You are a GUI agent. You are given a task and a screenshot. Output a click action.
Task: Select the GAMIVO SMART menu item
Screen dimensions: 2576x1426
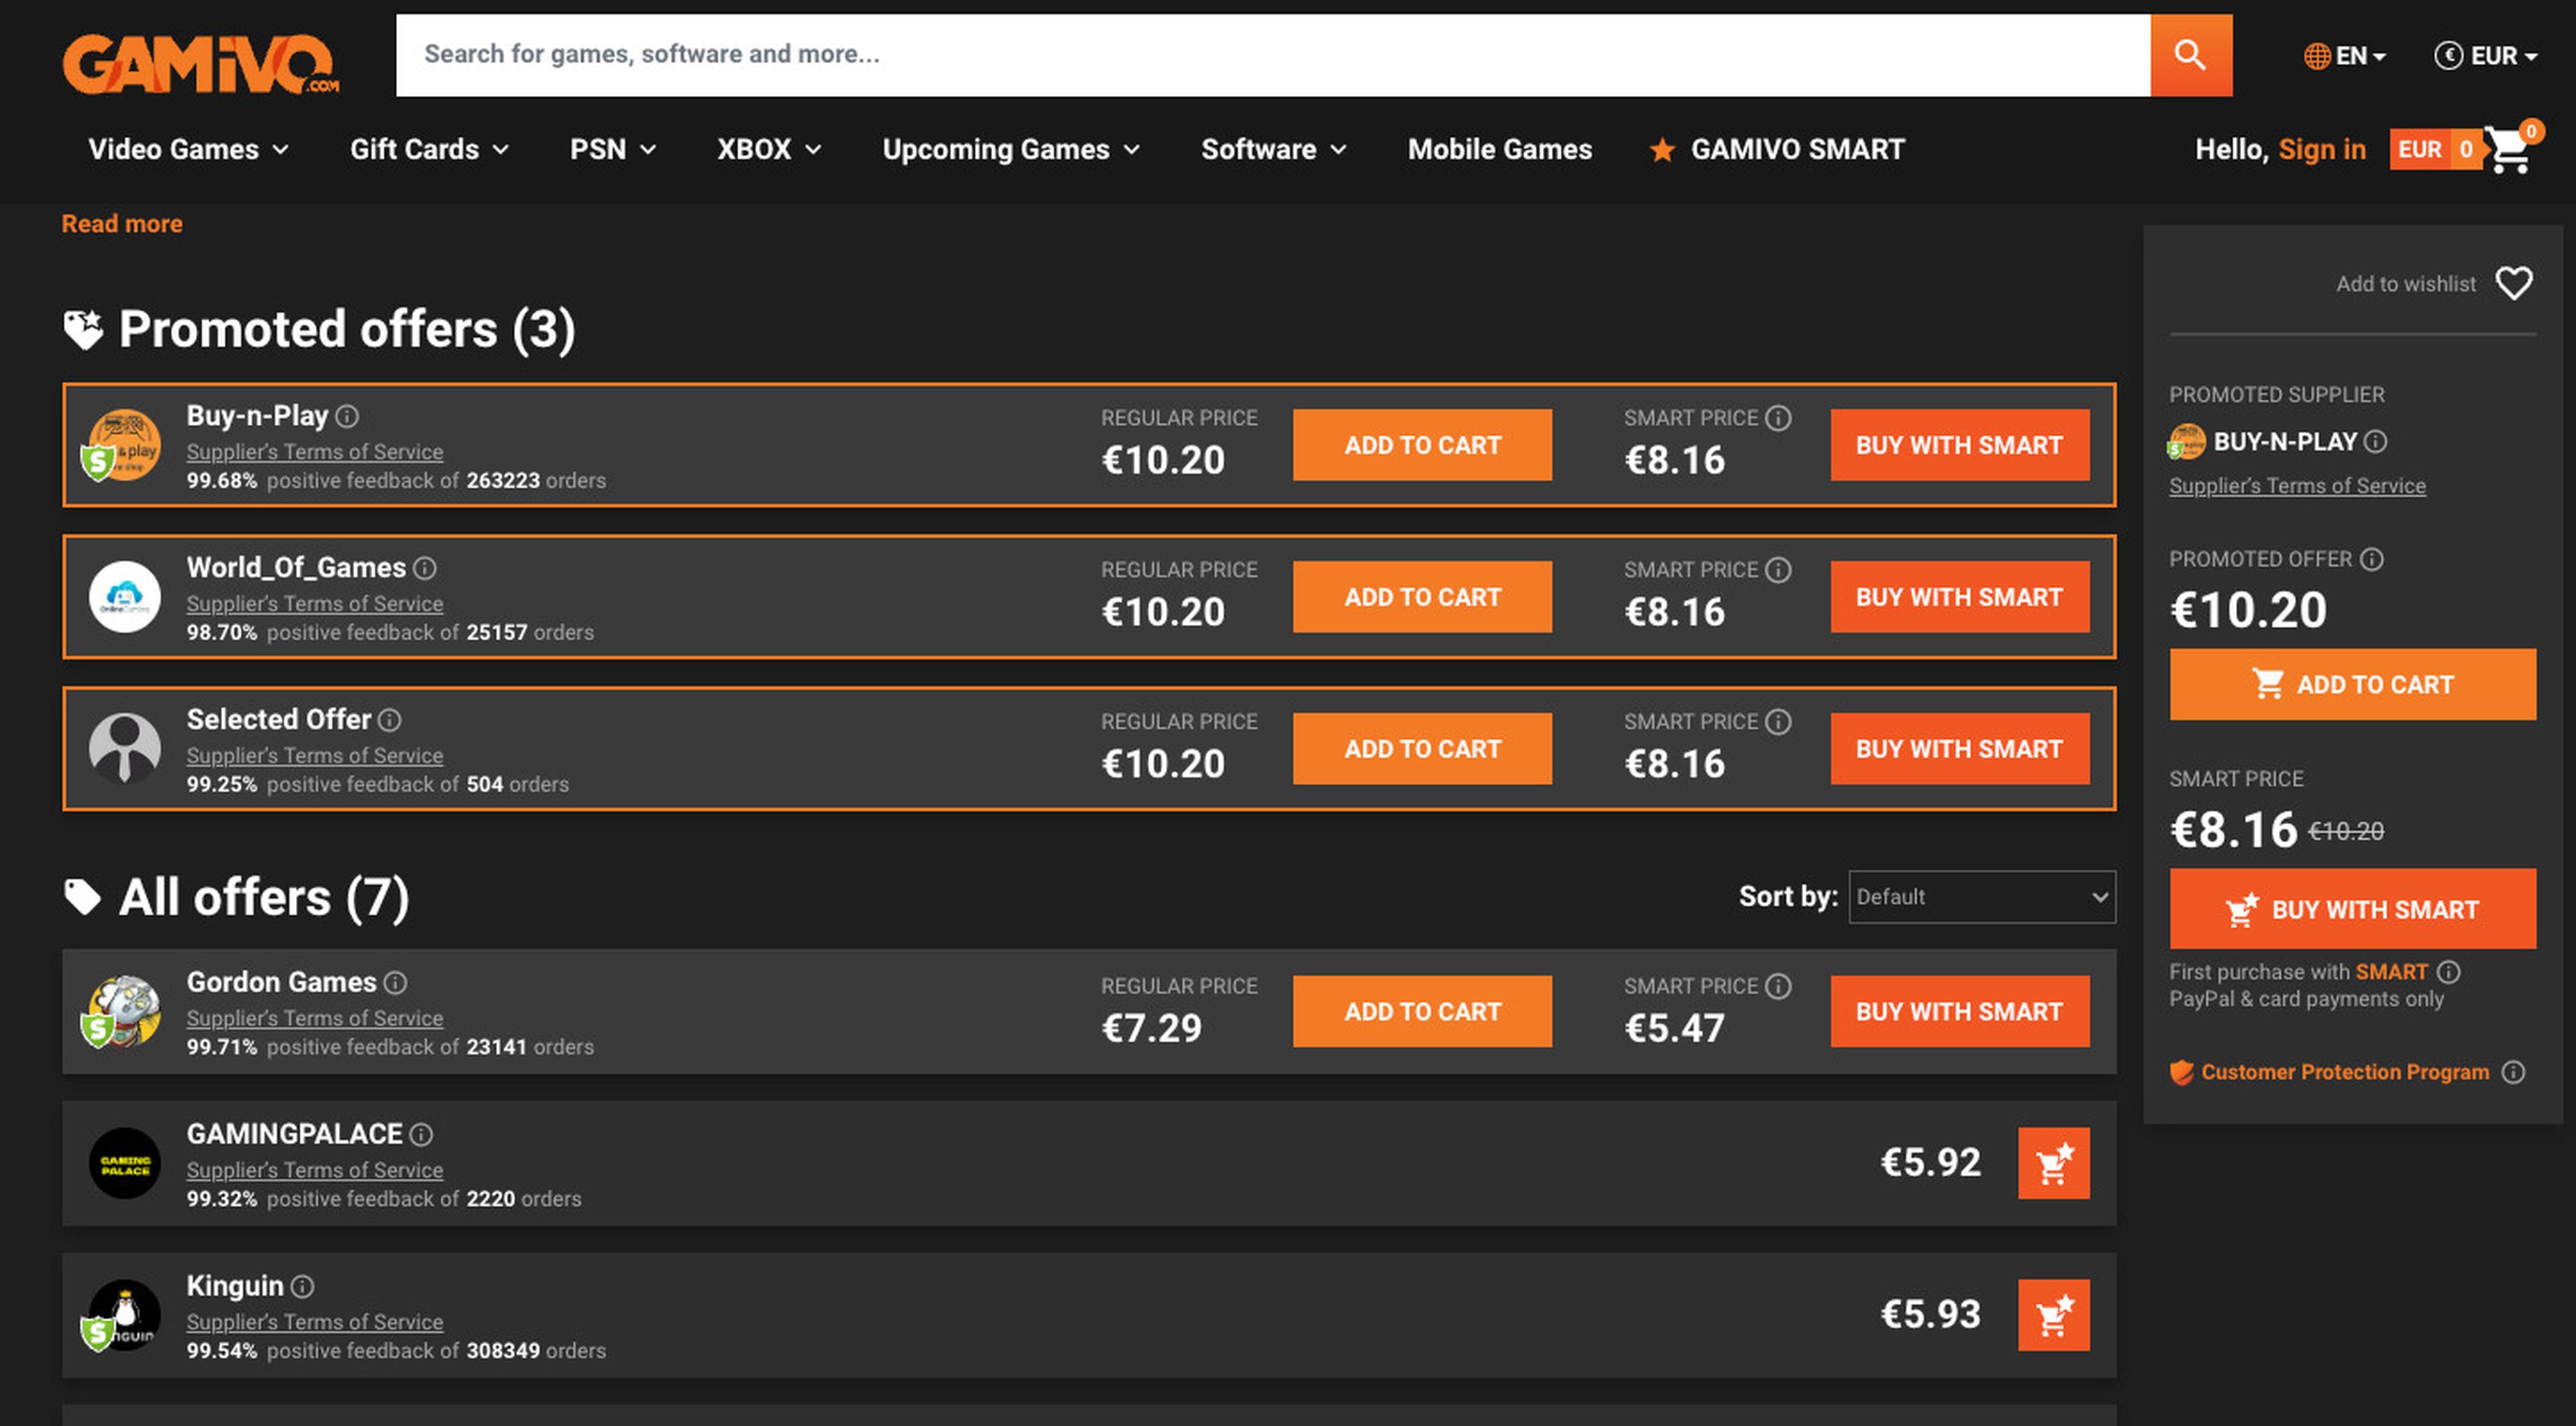[x=1777, y=150]
